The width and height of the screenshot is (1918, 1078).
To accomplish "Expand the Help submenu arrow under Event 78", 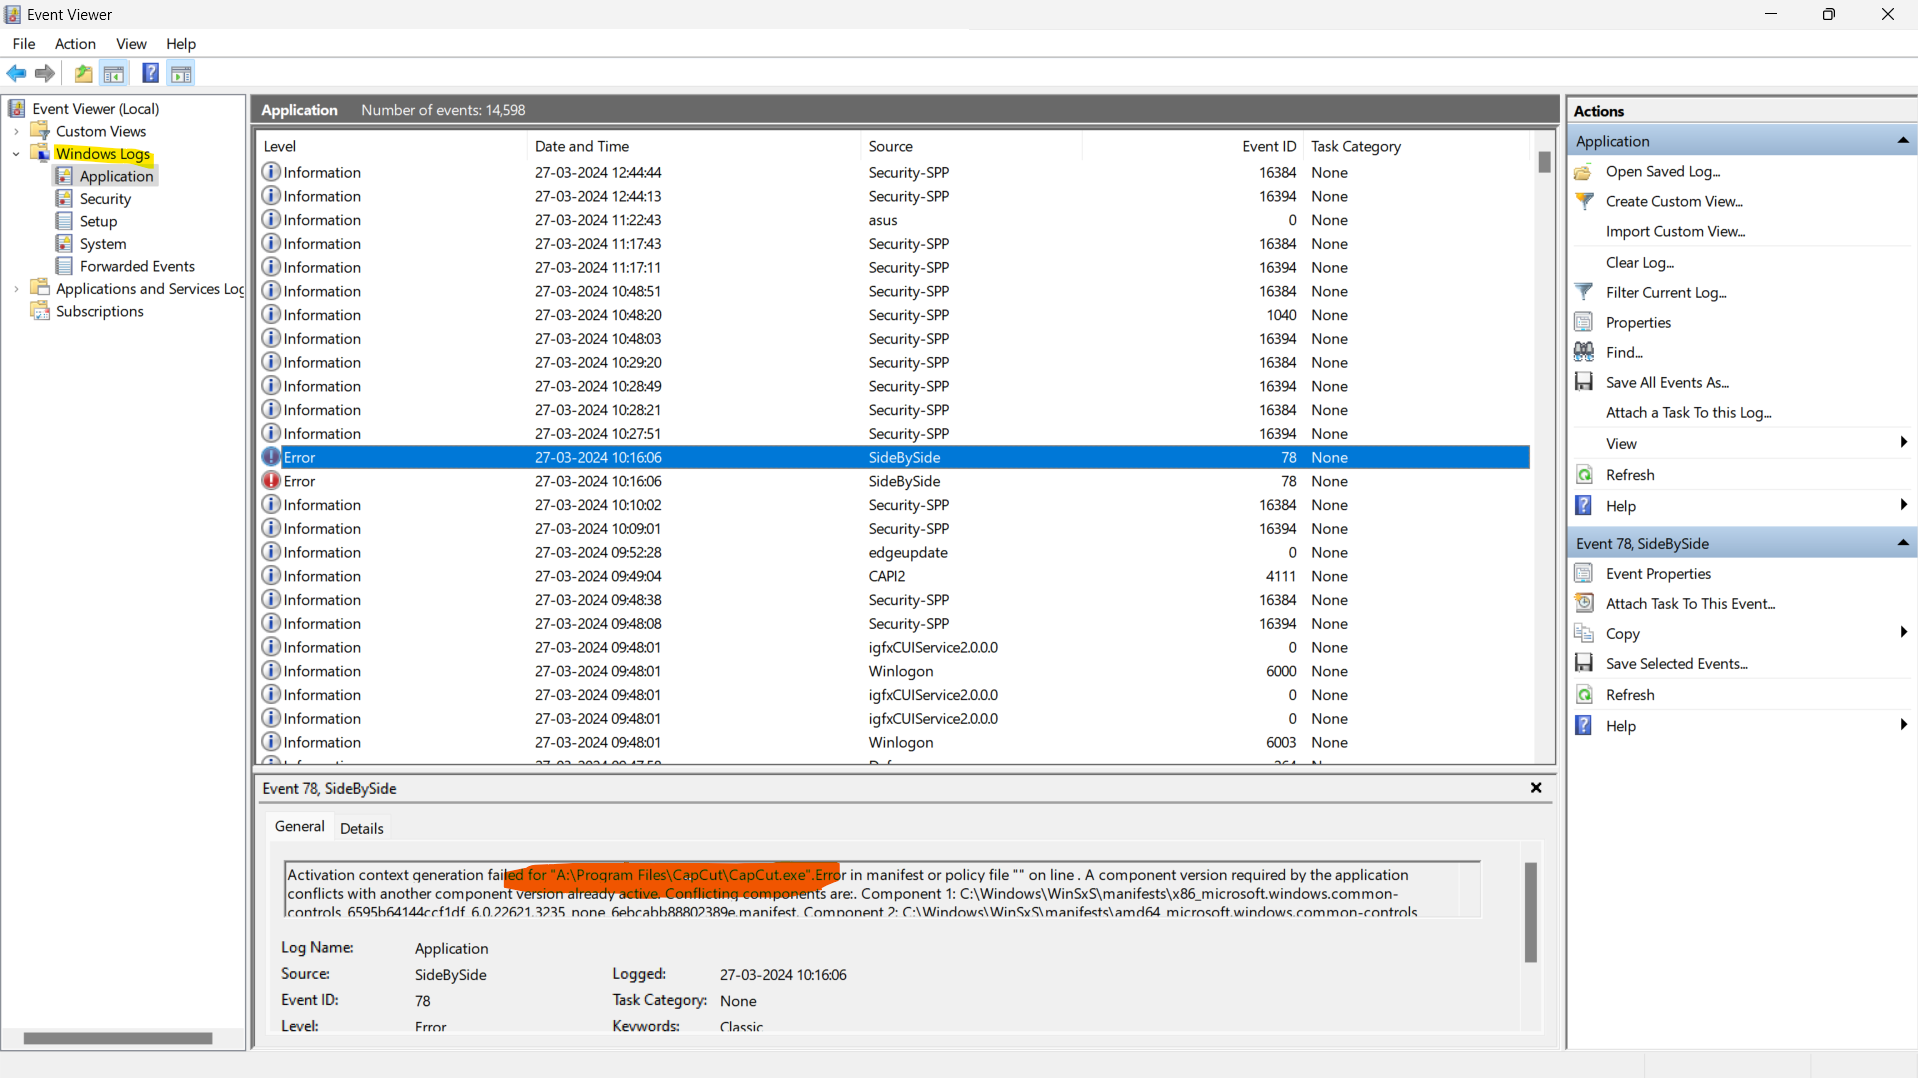I will [x=1903, y=725].
